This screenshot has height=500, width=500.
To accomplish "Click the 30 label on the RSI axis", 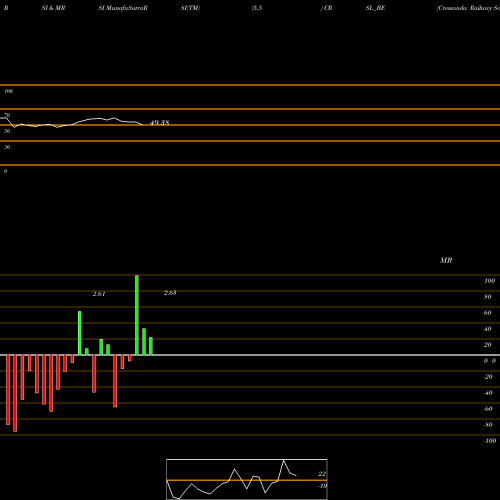I will click(x=7, y=147).
